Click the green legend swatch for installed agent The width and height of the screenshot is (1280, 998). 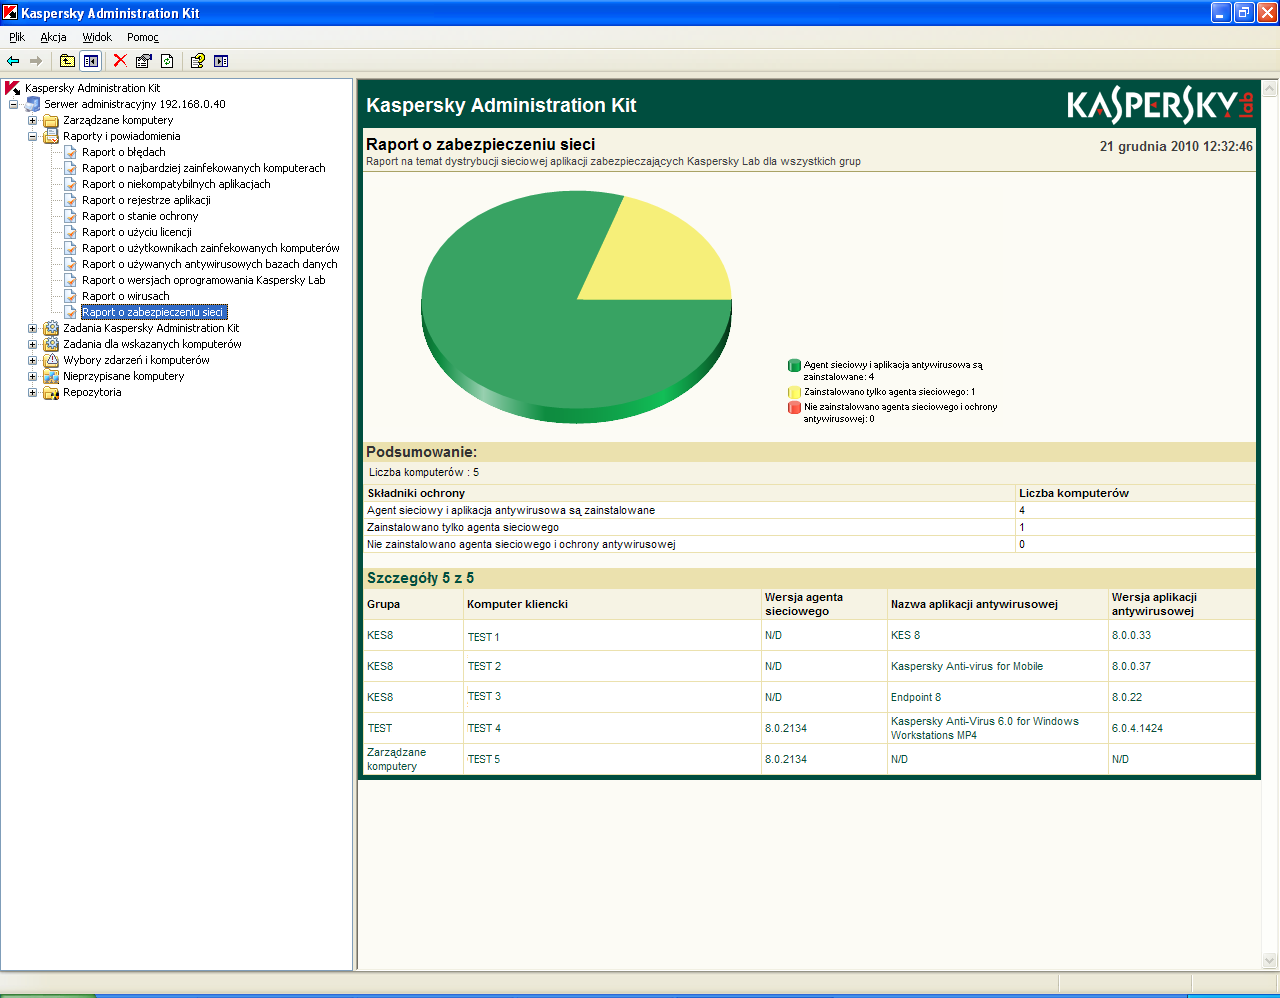pyautogui.click(x=795, y=366)
